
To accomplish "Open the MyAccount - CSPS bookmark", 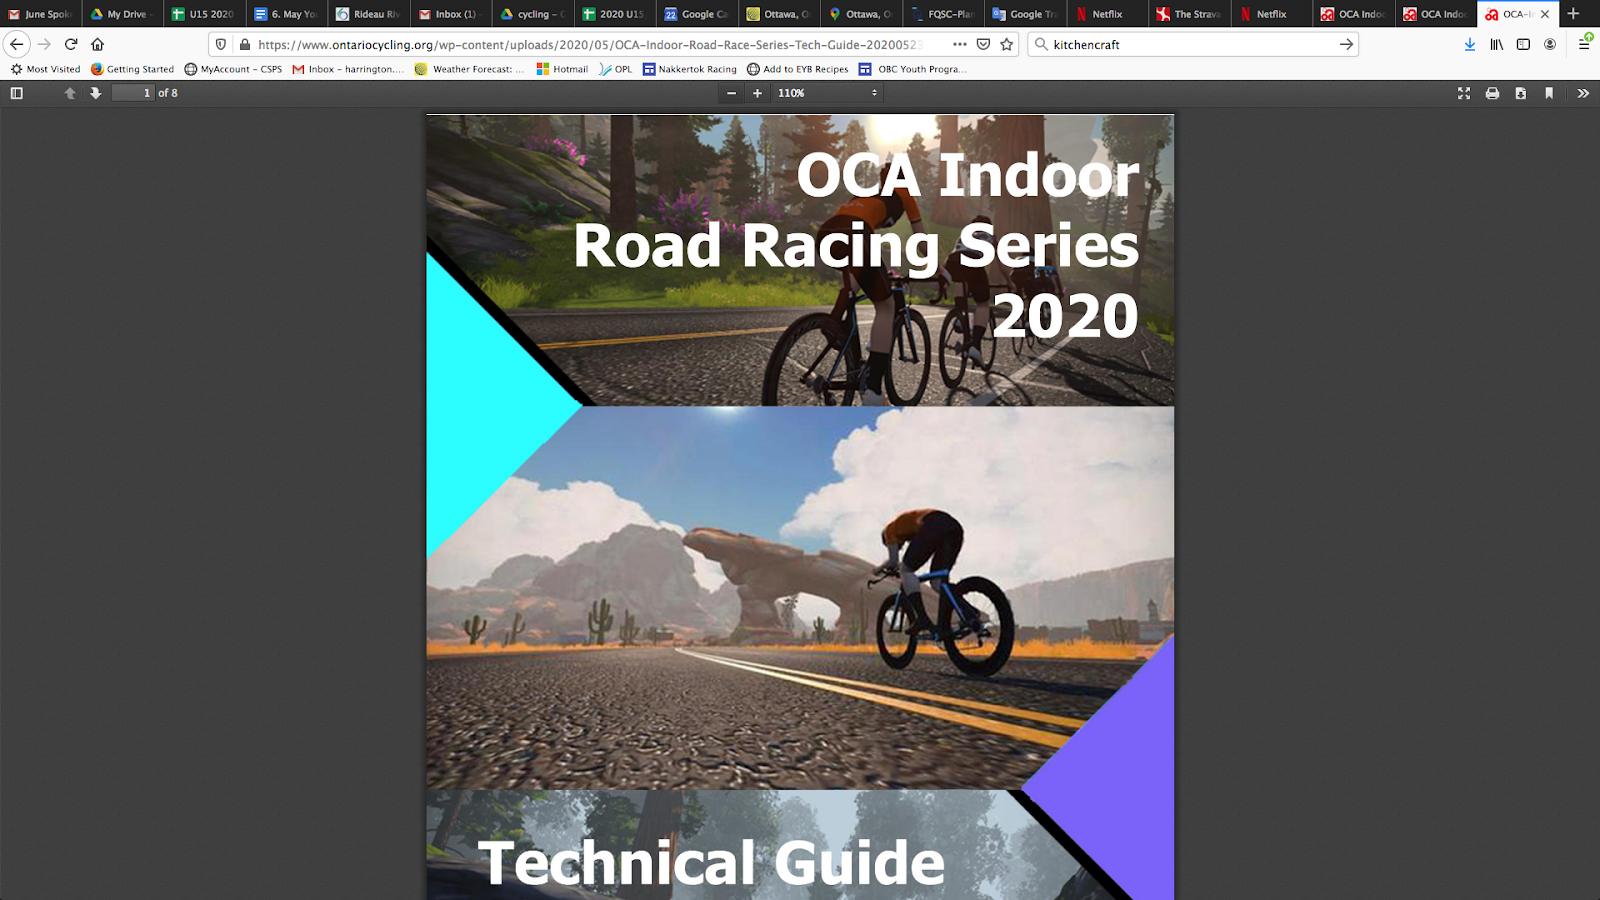I will point(233,69).
